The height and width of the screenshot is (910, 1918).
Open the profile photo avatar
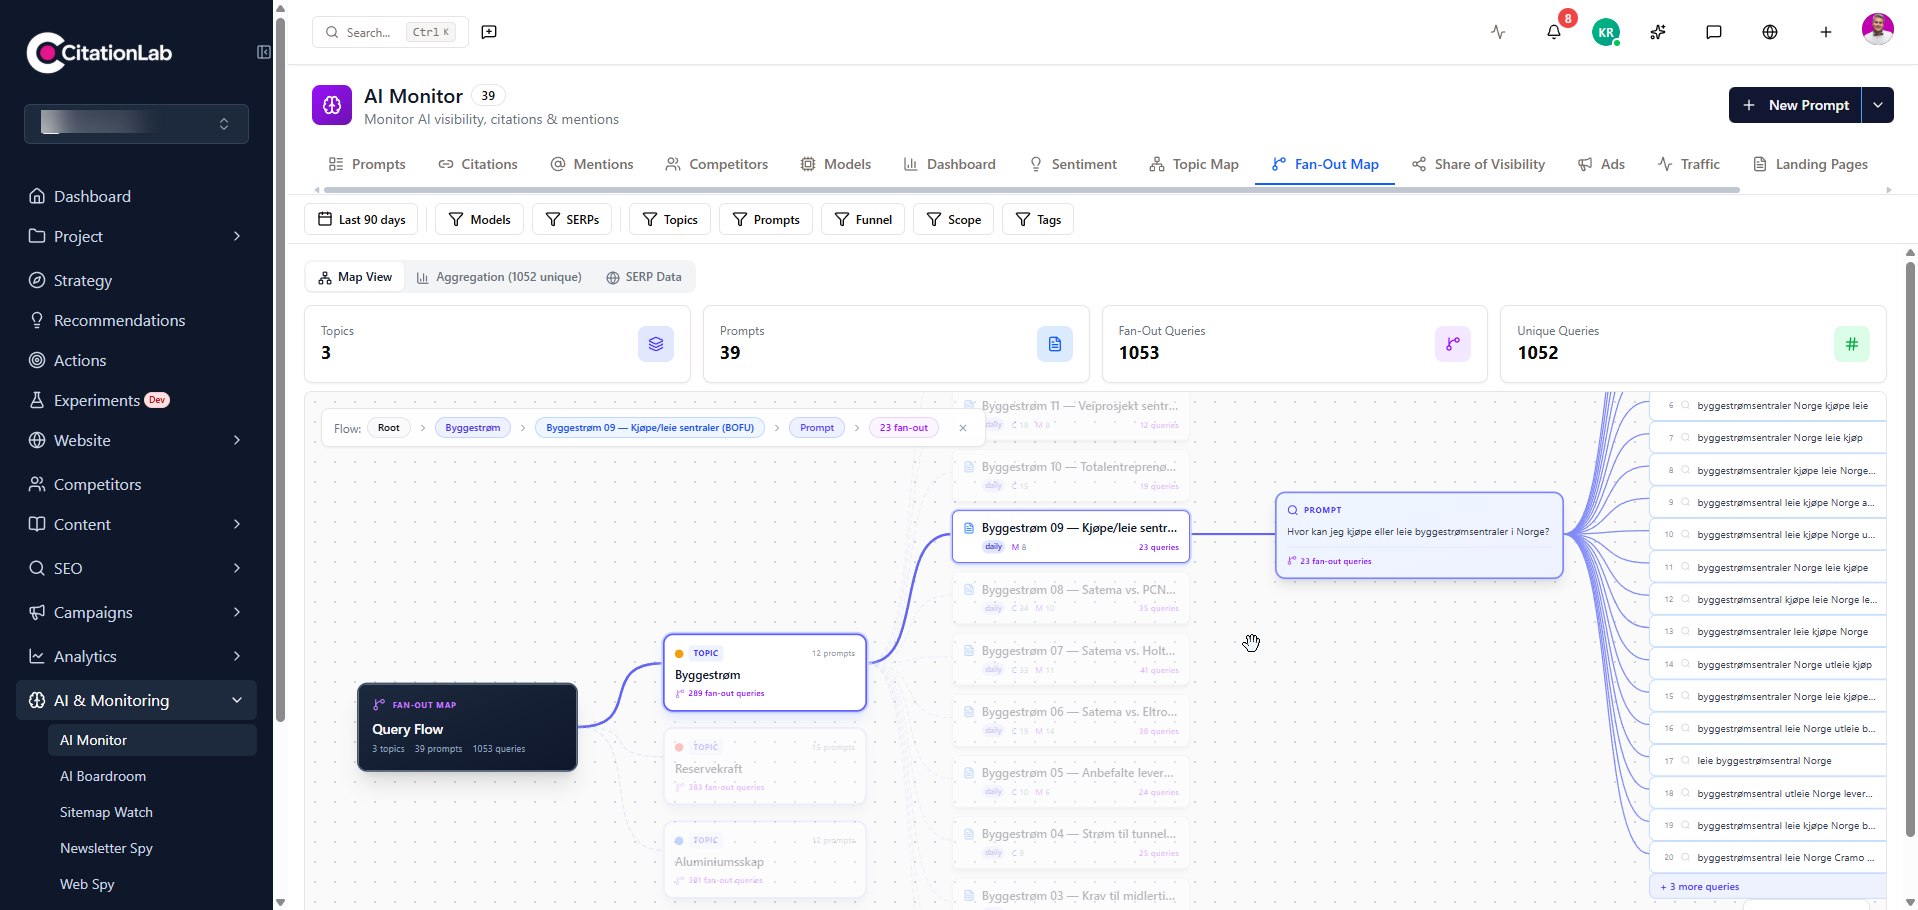click(1878, 30)
